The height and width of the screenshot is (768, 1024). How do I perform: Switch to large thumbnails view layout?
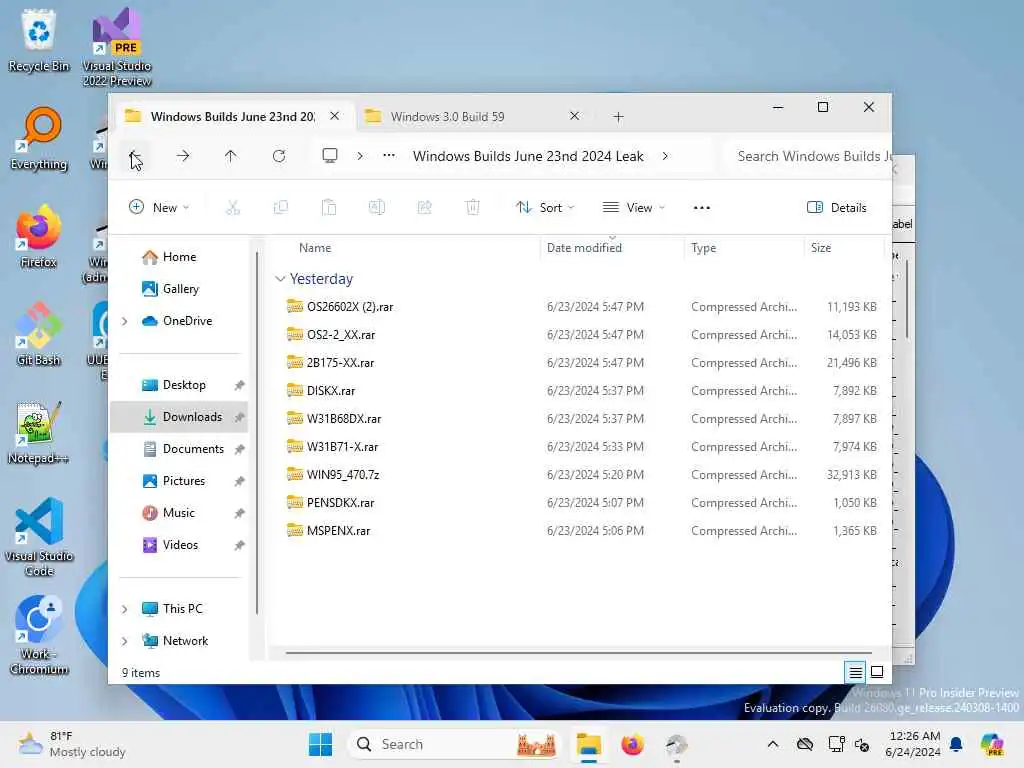click(877, 672)
